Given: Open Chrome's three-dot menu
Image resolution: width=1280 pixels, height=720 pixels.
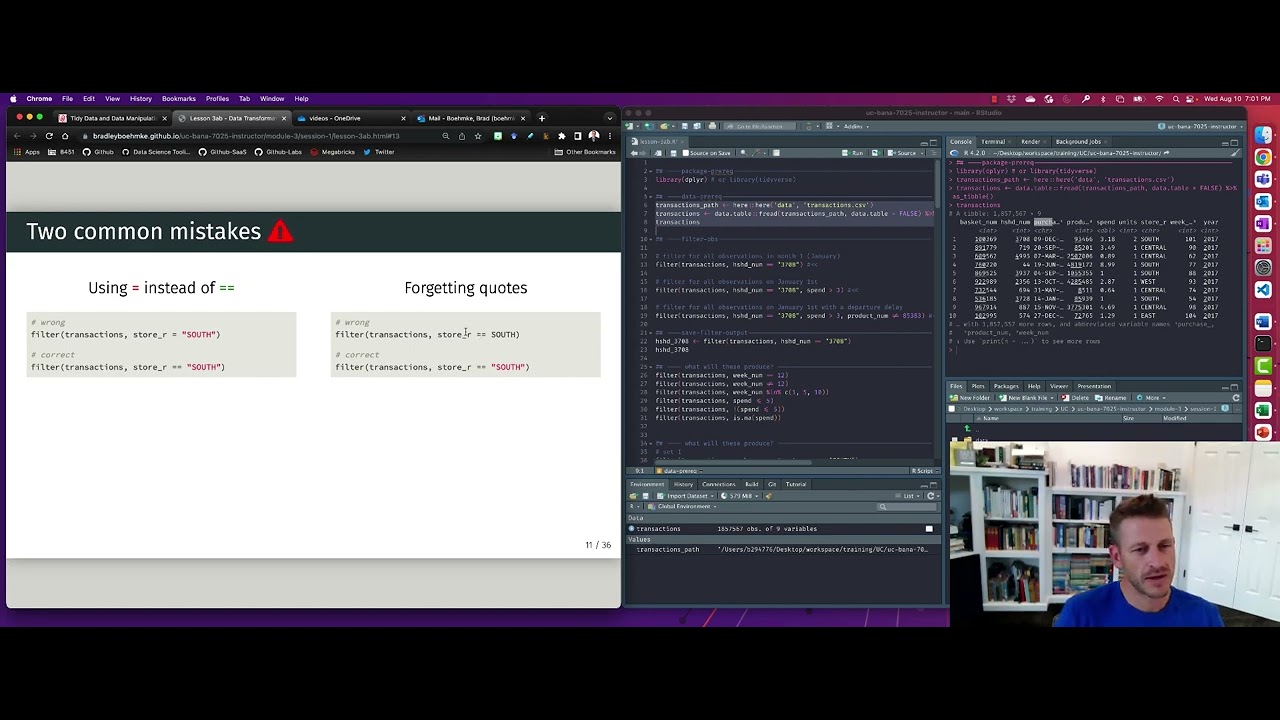Looking at the screenshot, I should click(610, 136).
